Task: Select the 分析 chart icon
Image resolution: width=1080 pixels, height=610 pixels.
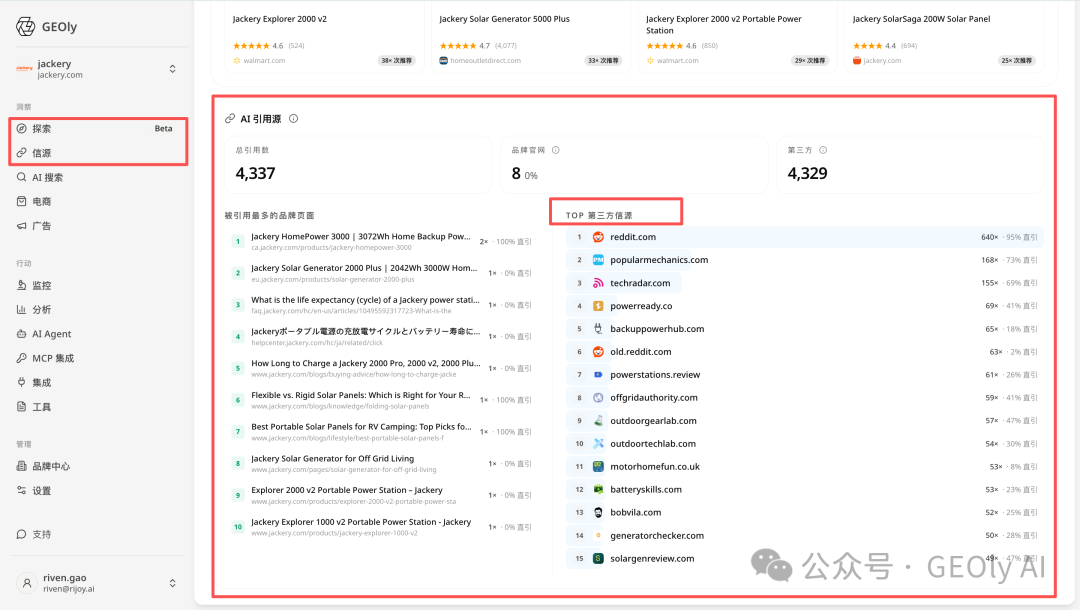Action: (x=21, y=309)
